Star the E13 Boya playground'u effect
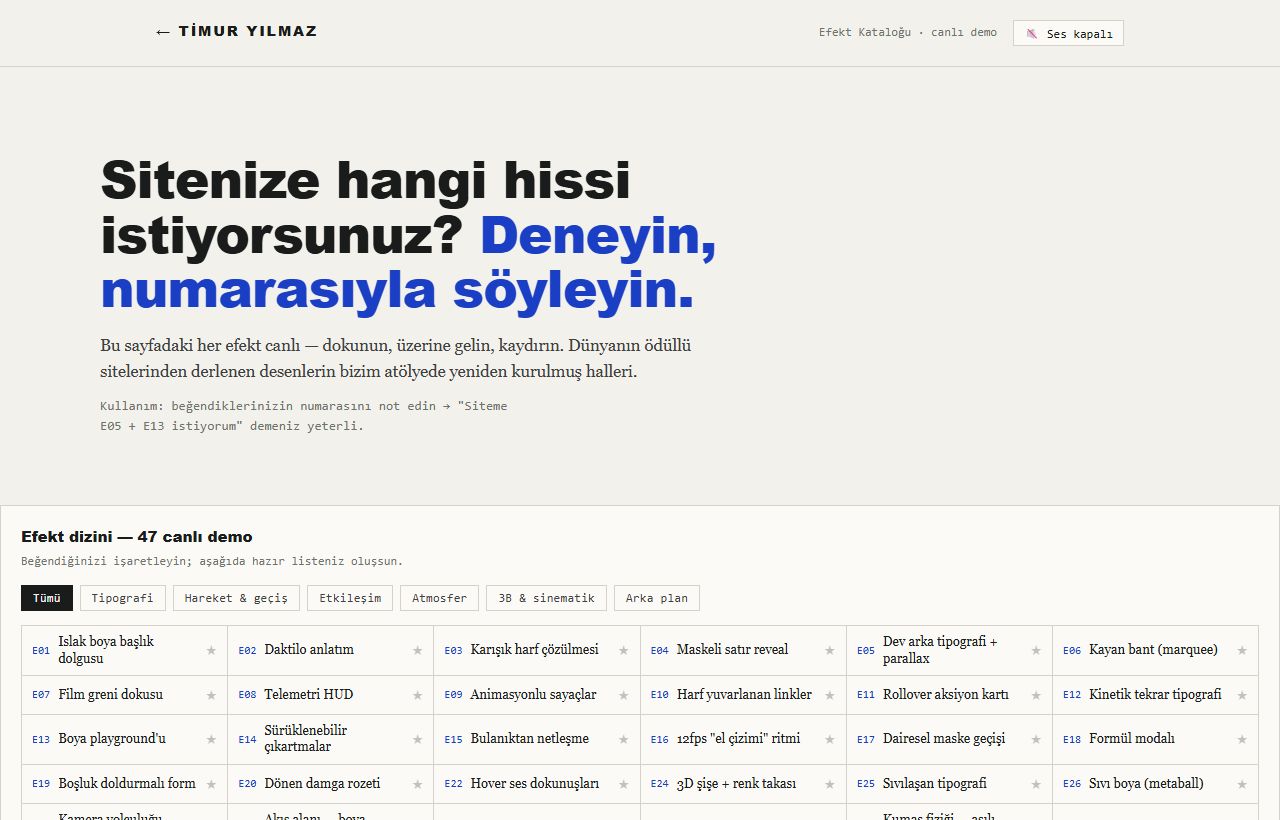 coord(211,739)
